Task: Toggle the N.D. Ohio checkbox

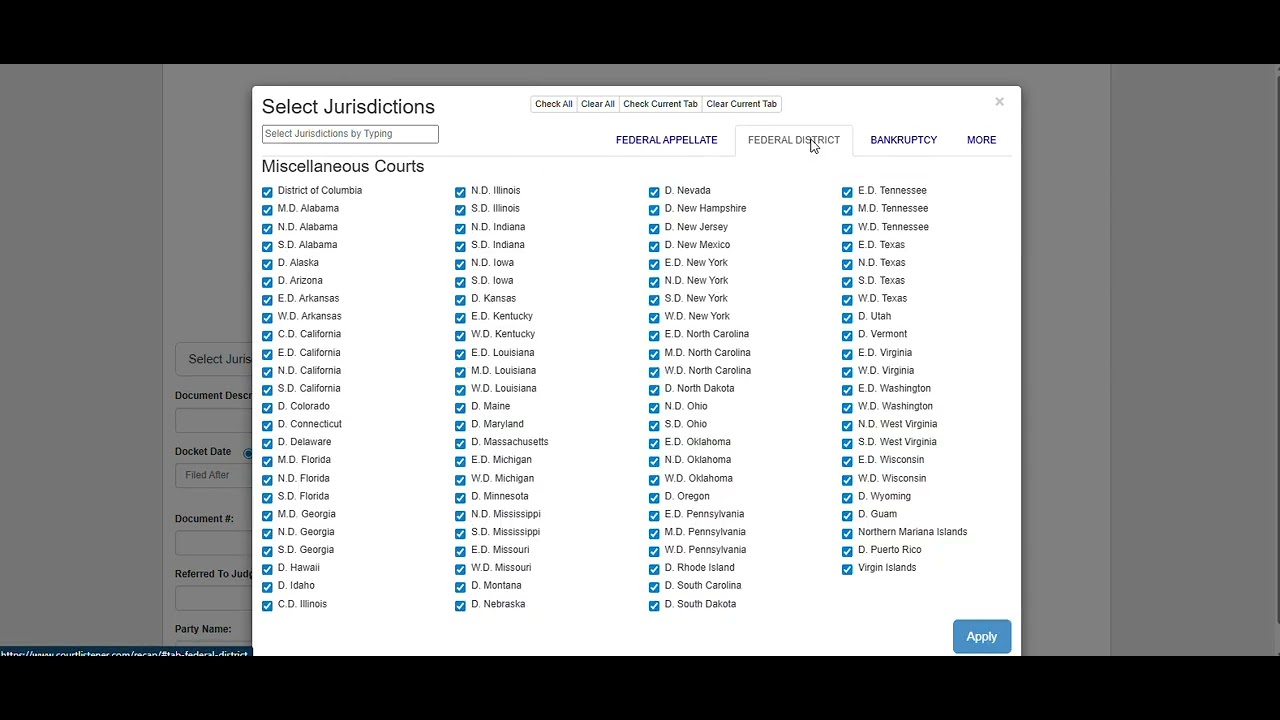Action: pyautogui.click(x=654, y=408)
